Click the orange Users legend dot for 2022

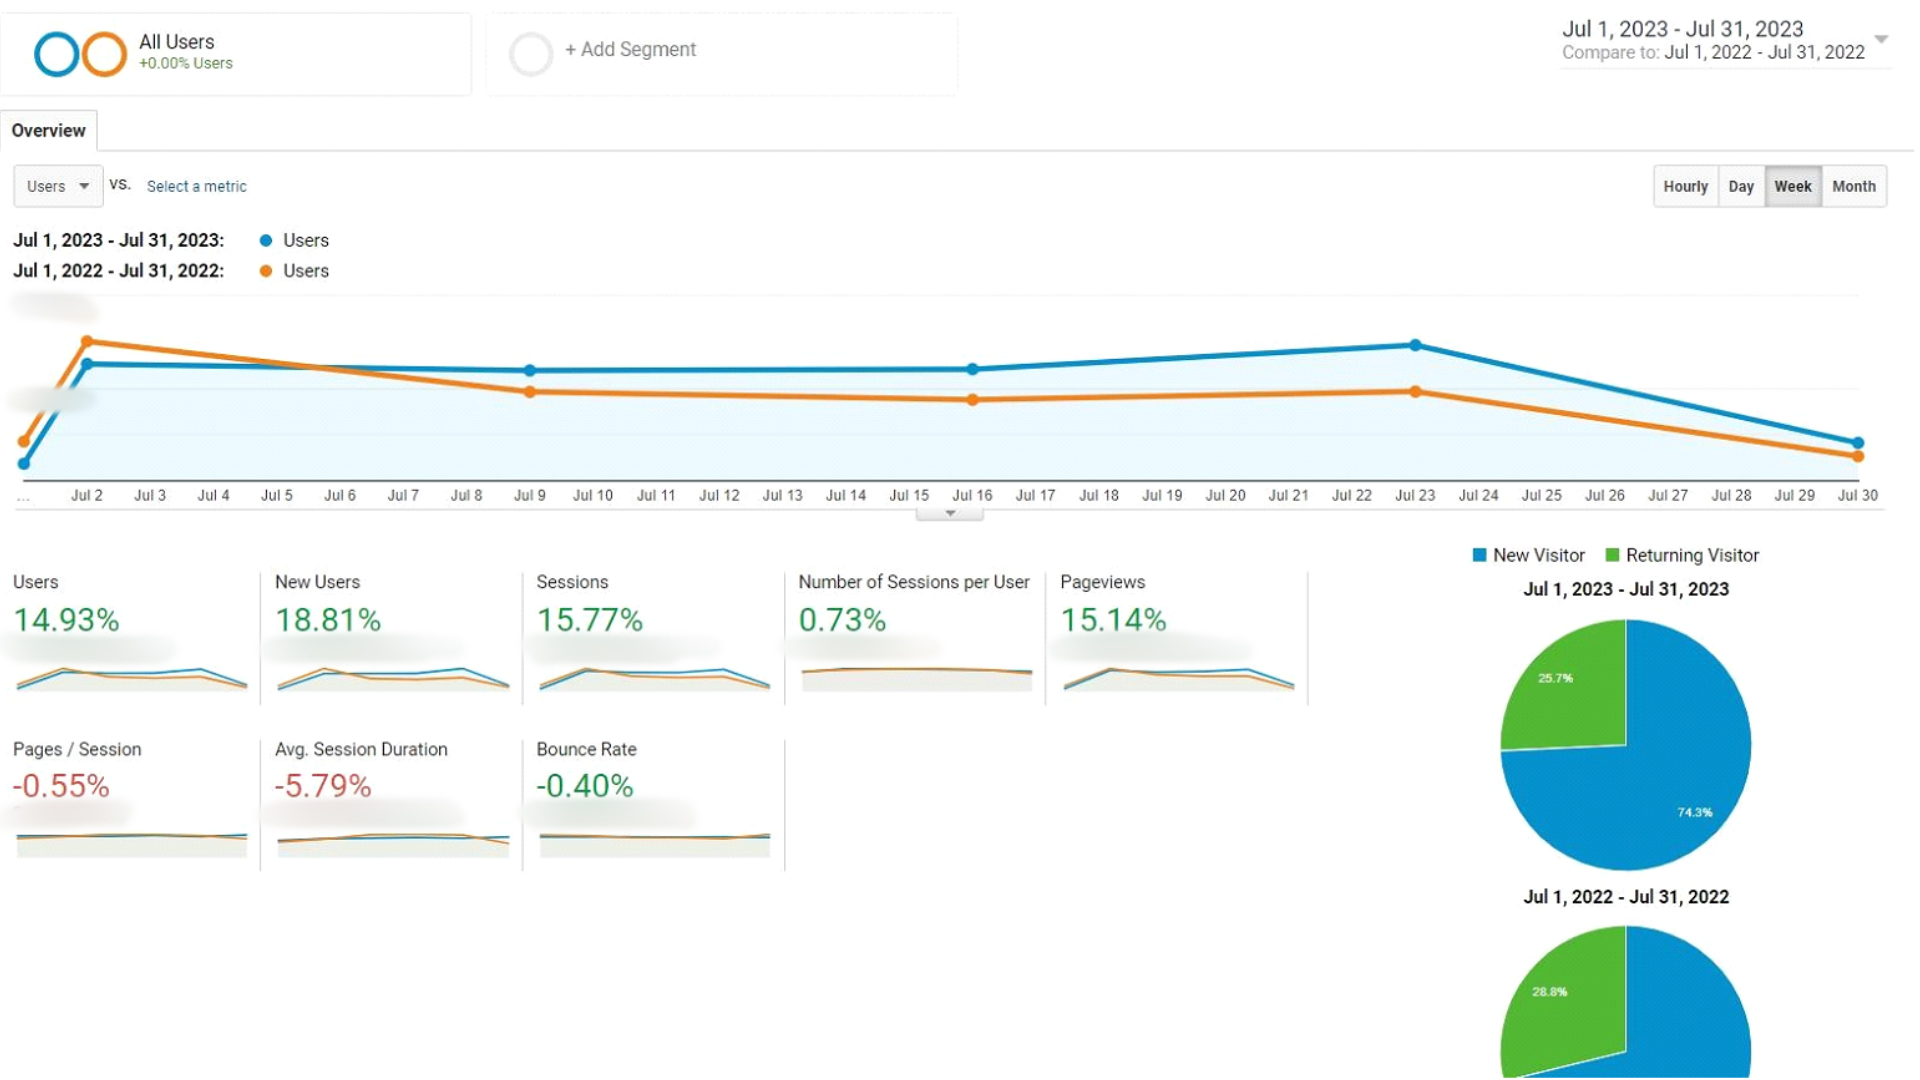tap(266, 271)
